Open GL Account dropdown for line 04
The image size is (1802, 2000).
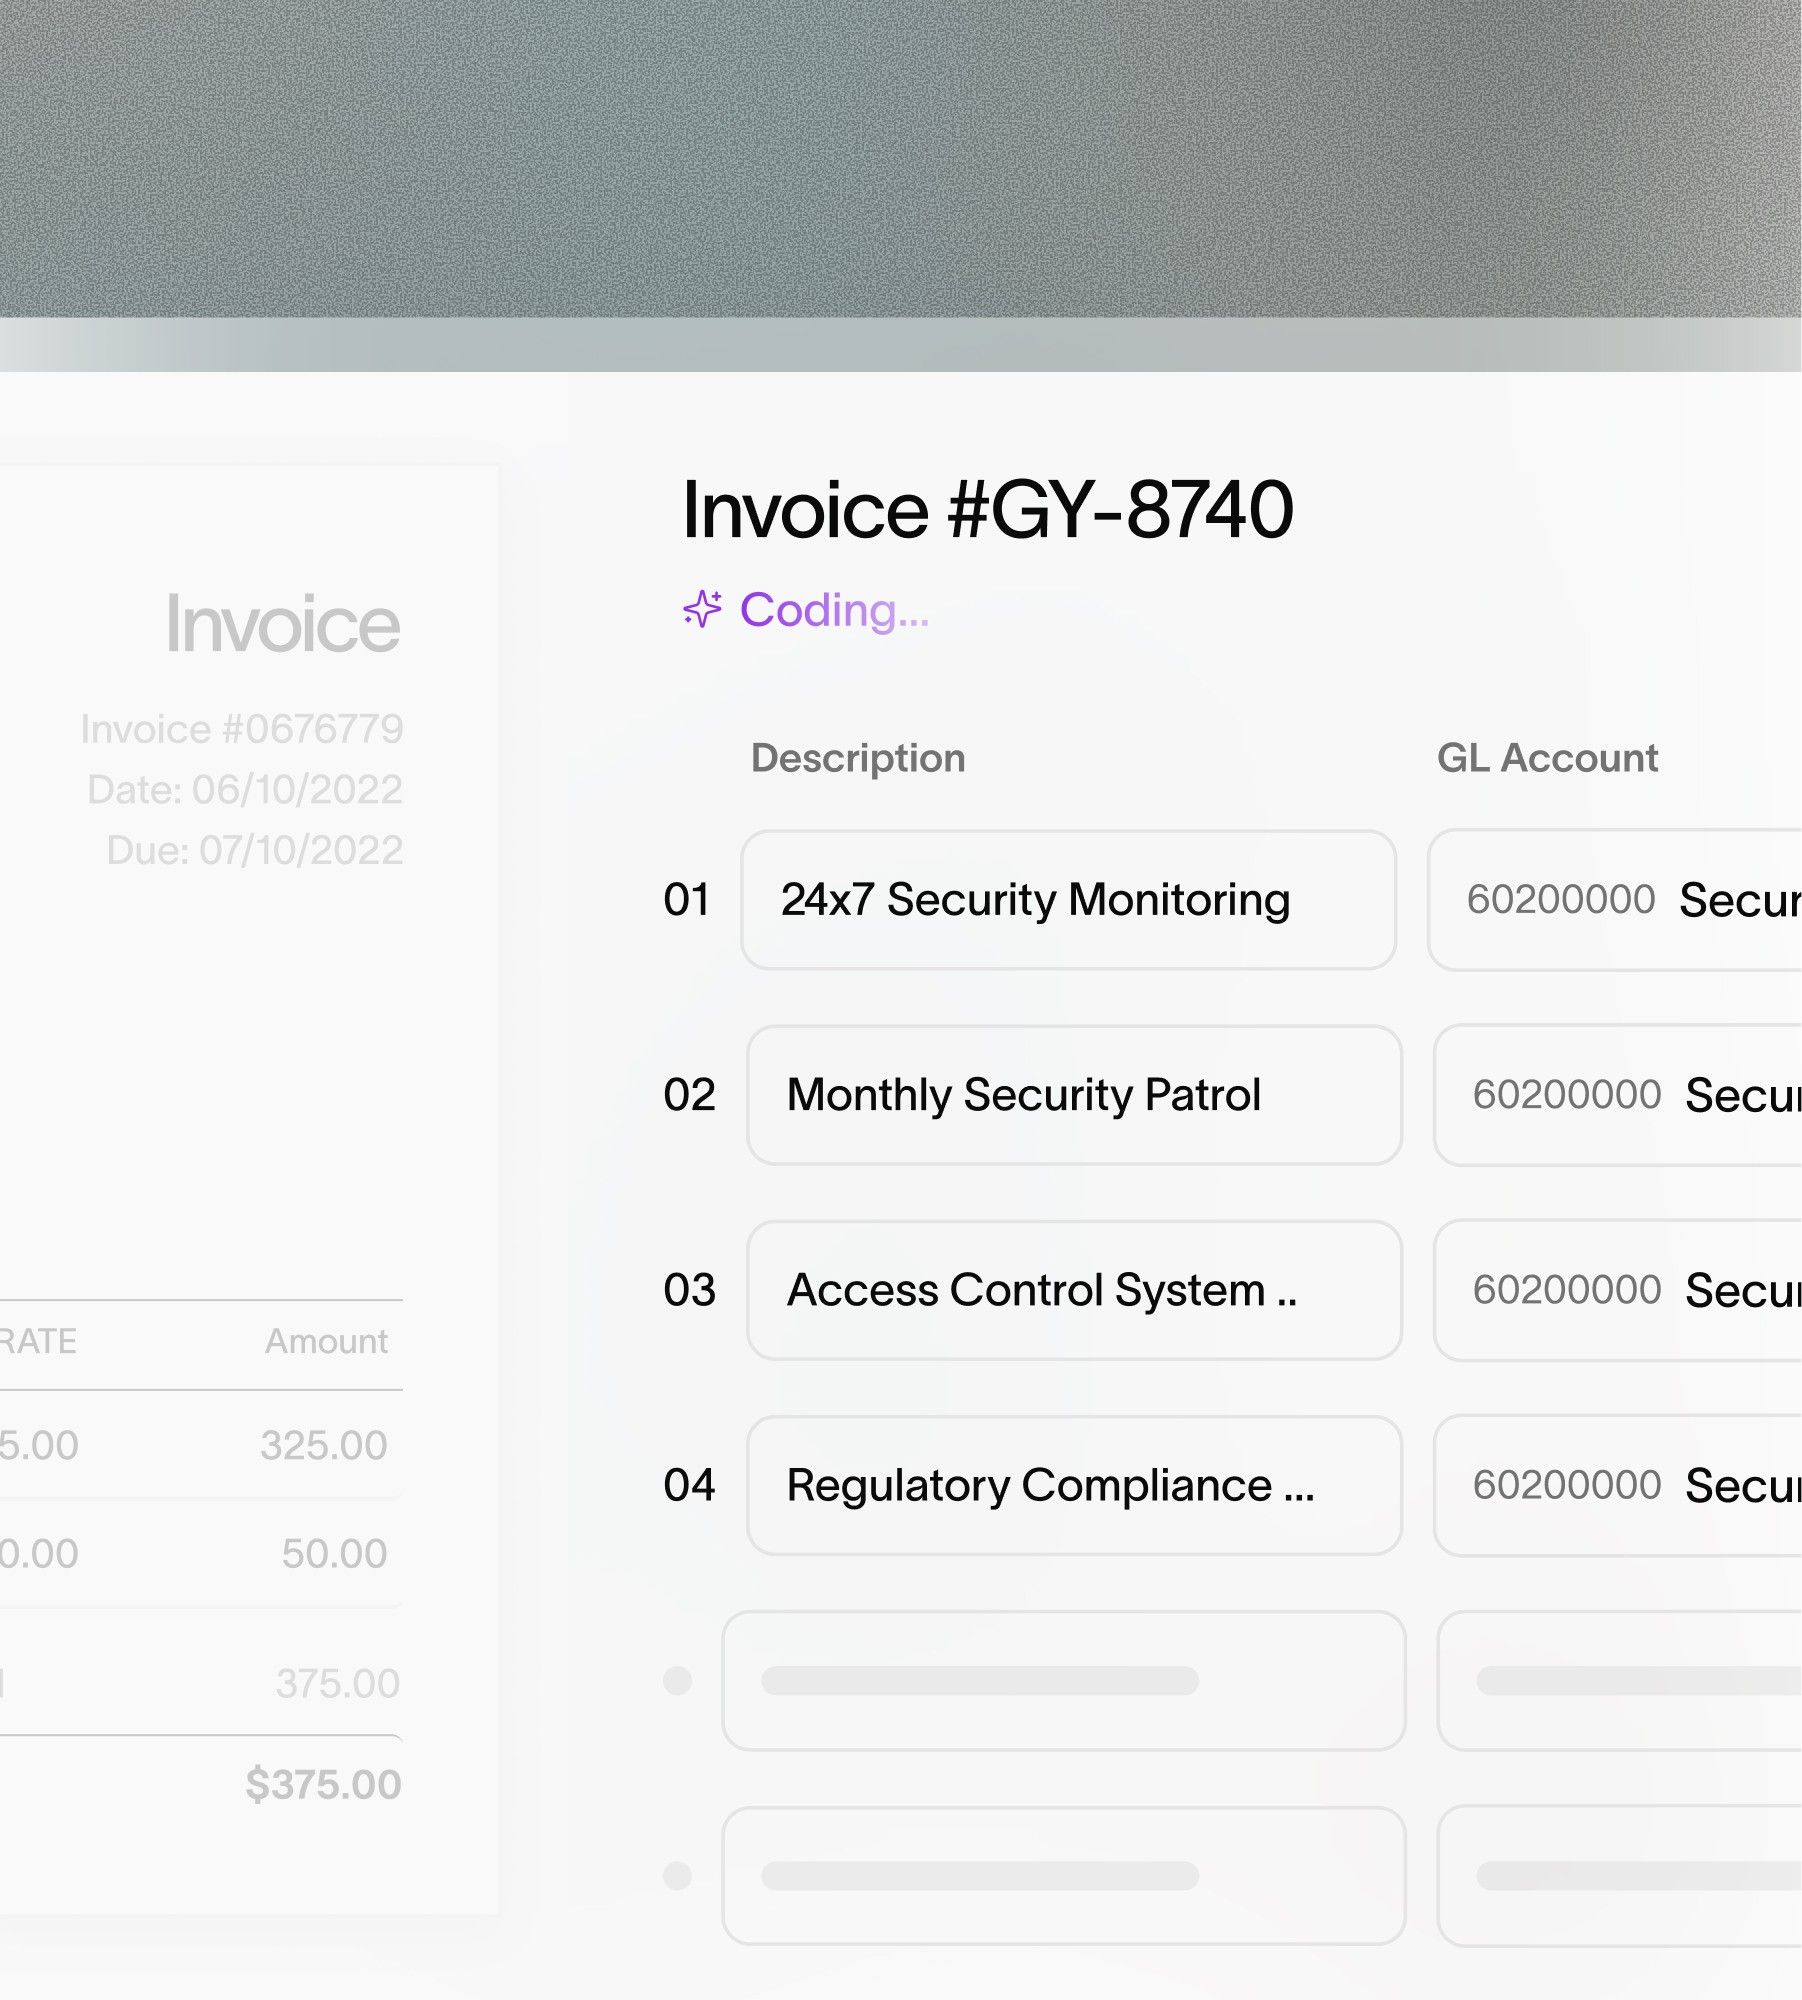[x=1618, y=1485]
